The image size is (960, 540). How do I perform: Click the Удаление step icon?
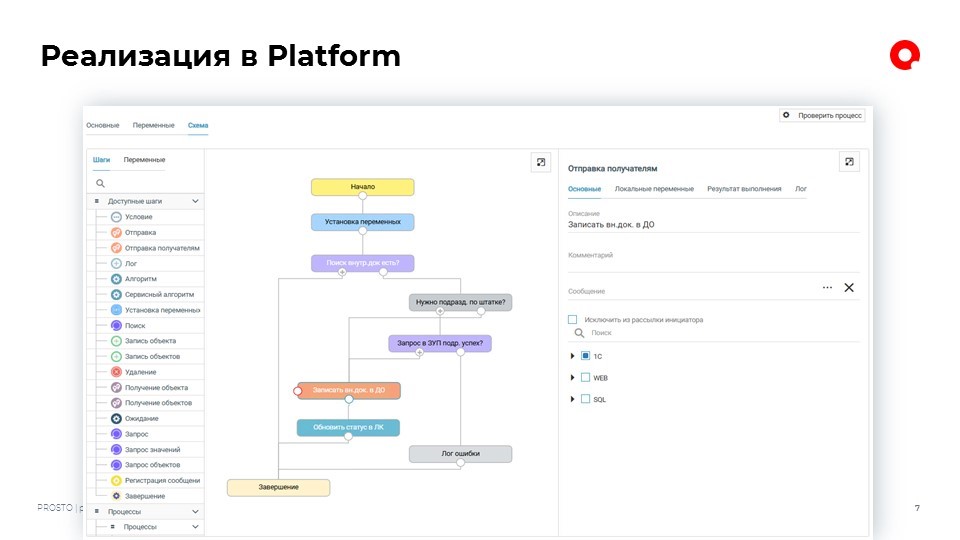point(116,372)
